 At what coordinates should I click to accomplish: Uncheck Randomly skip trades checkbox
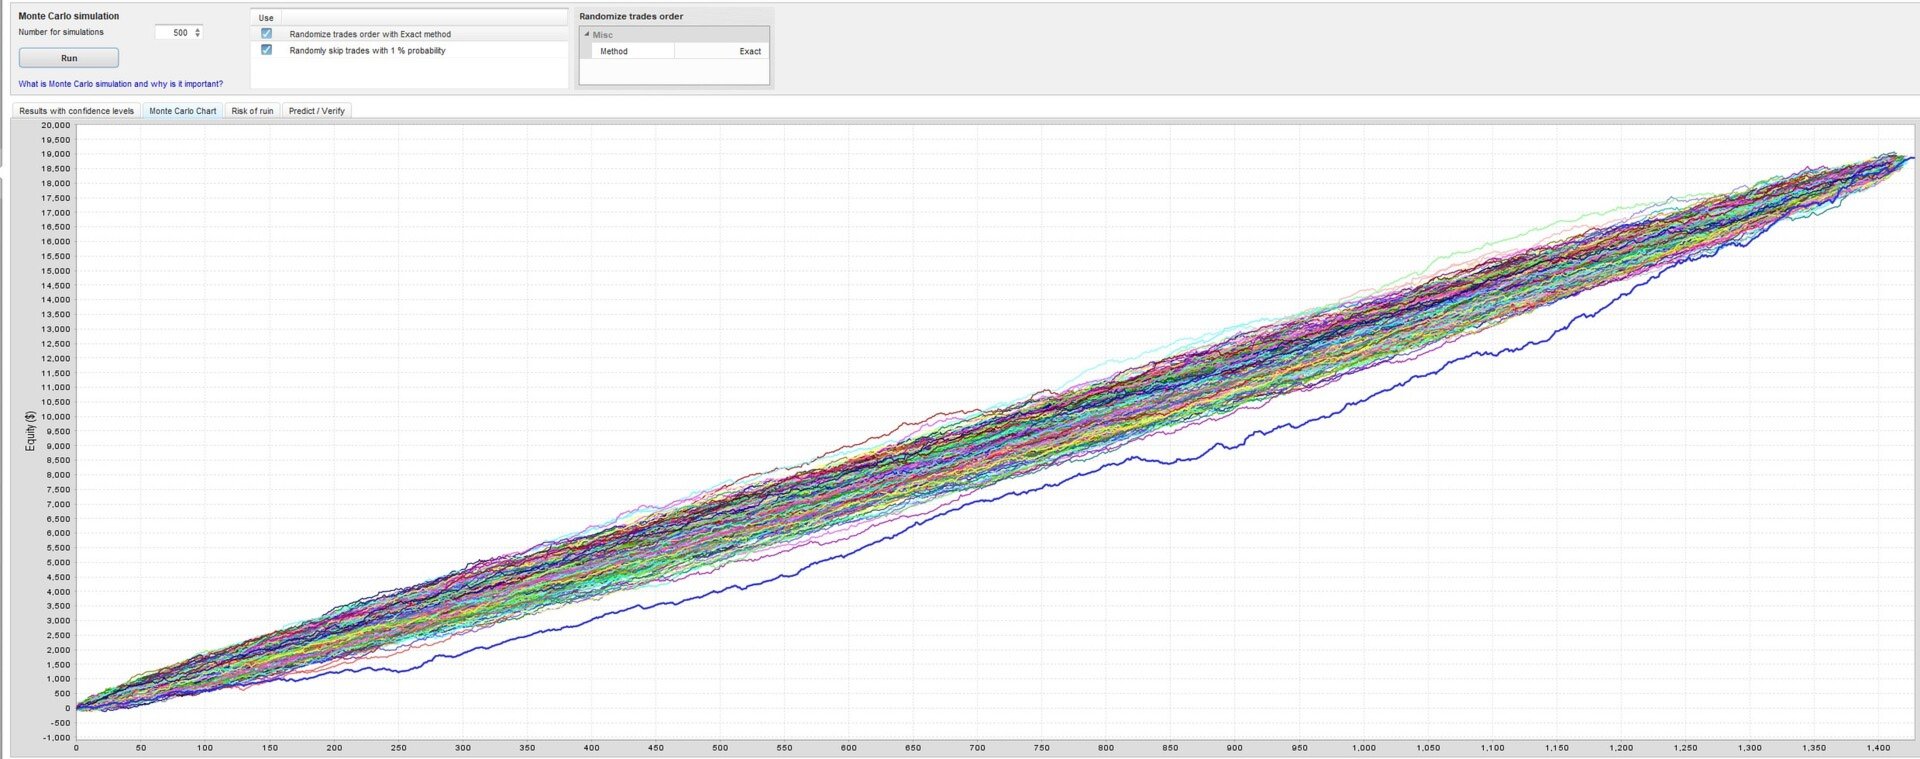(266, 50)
